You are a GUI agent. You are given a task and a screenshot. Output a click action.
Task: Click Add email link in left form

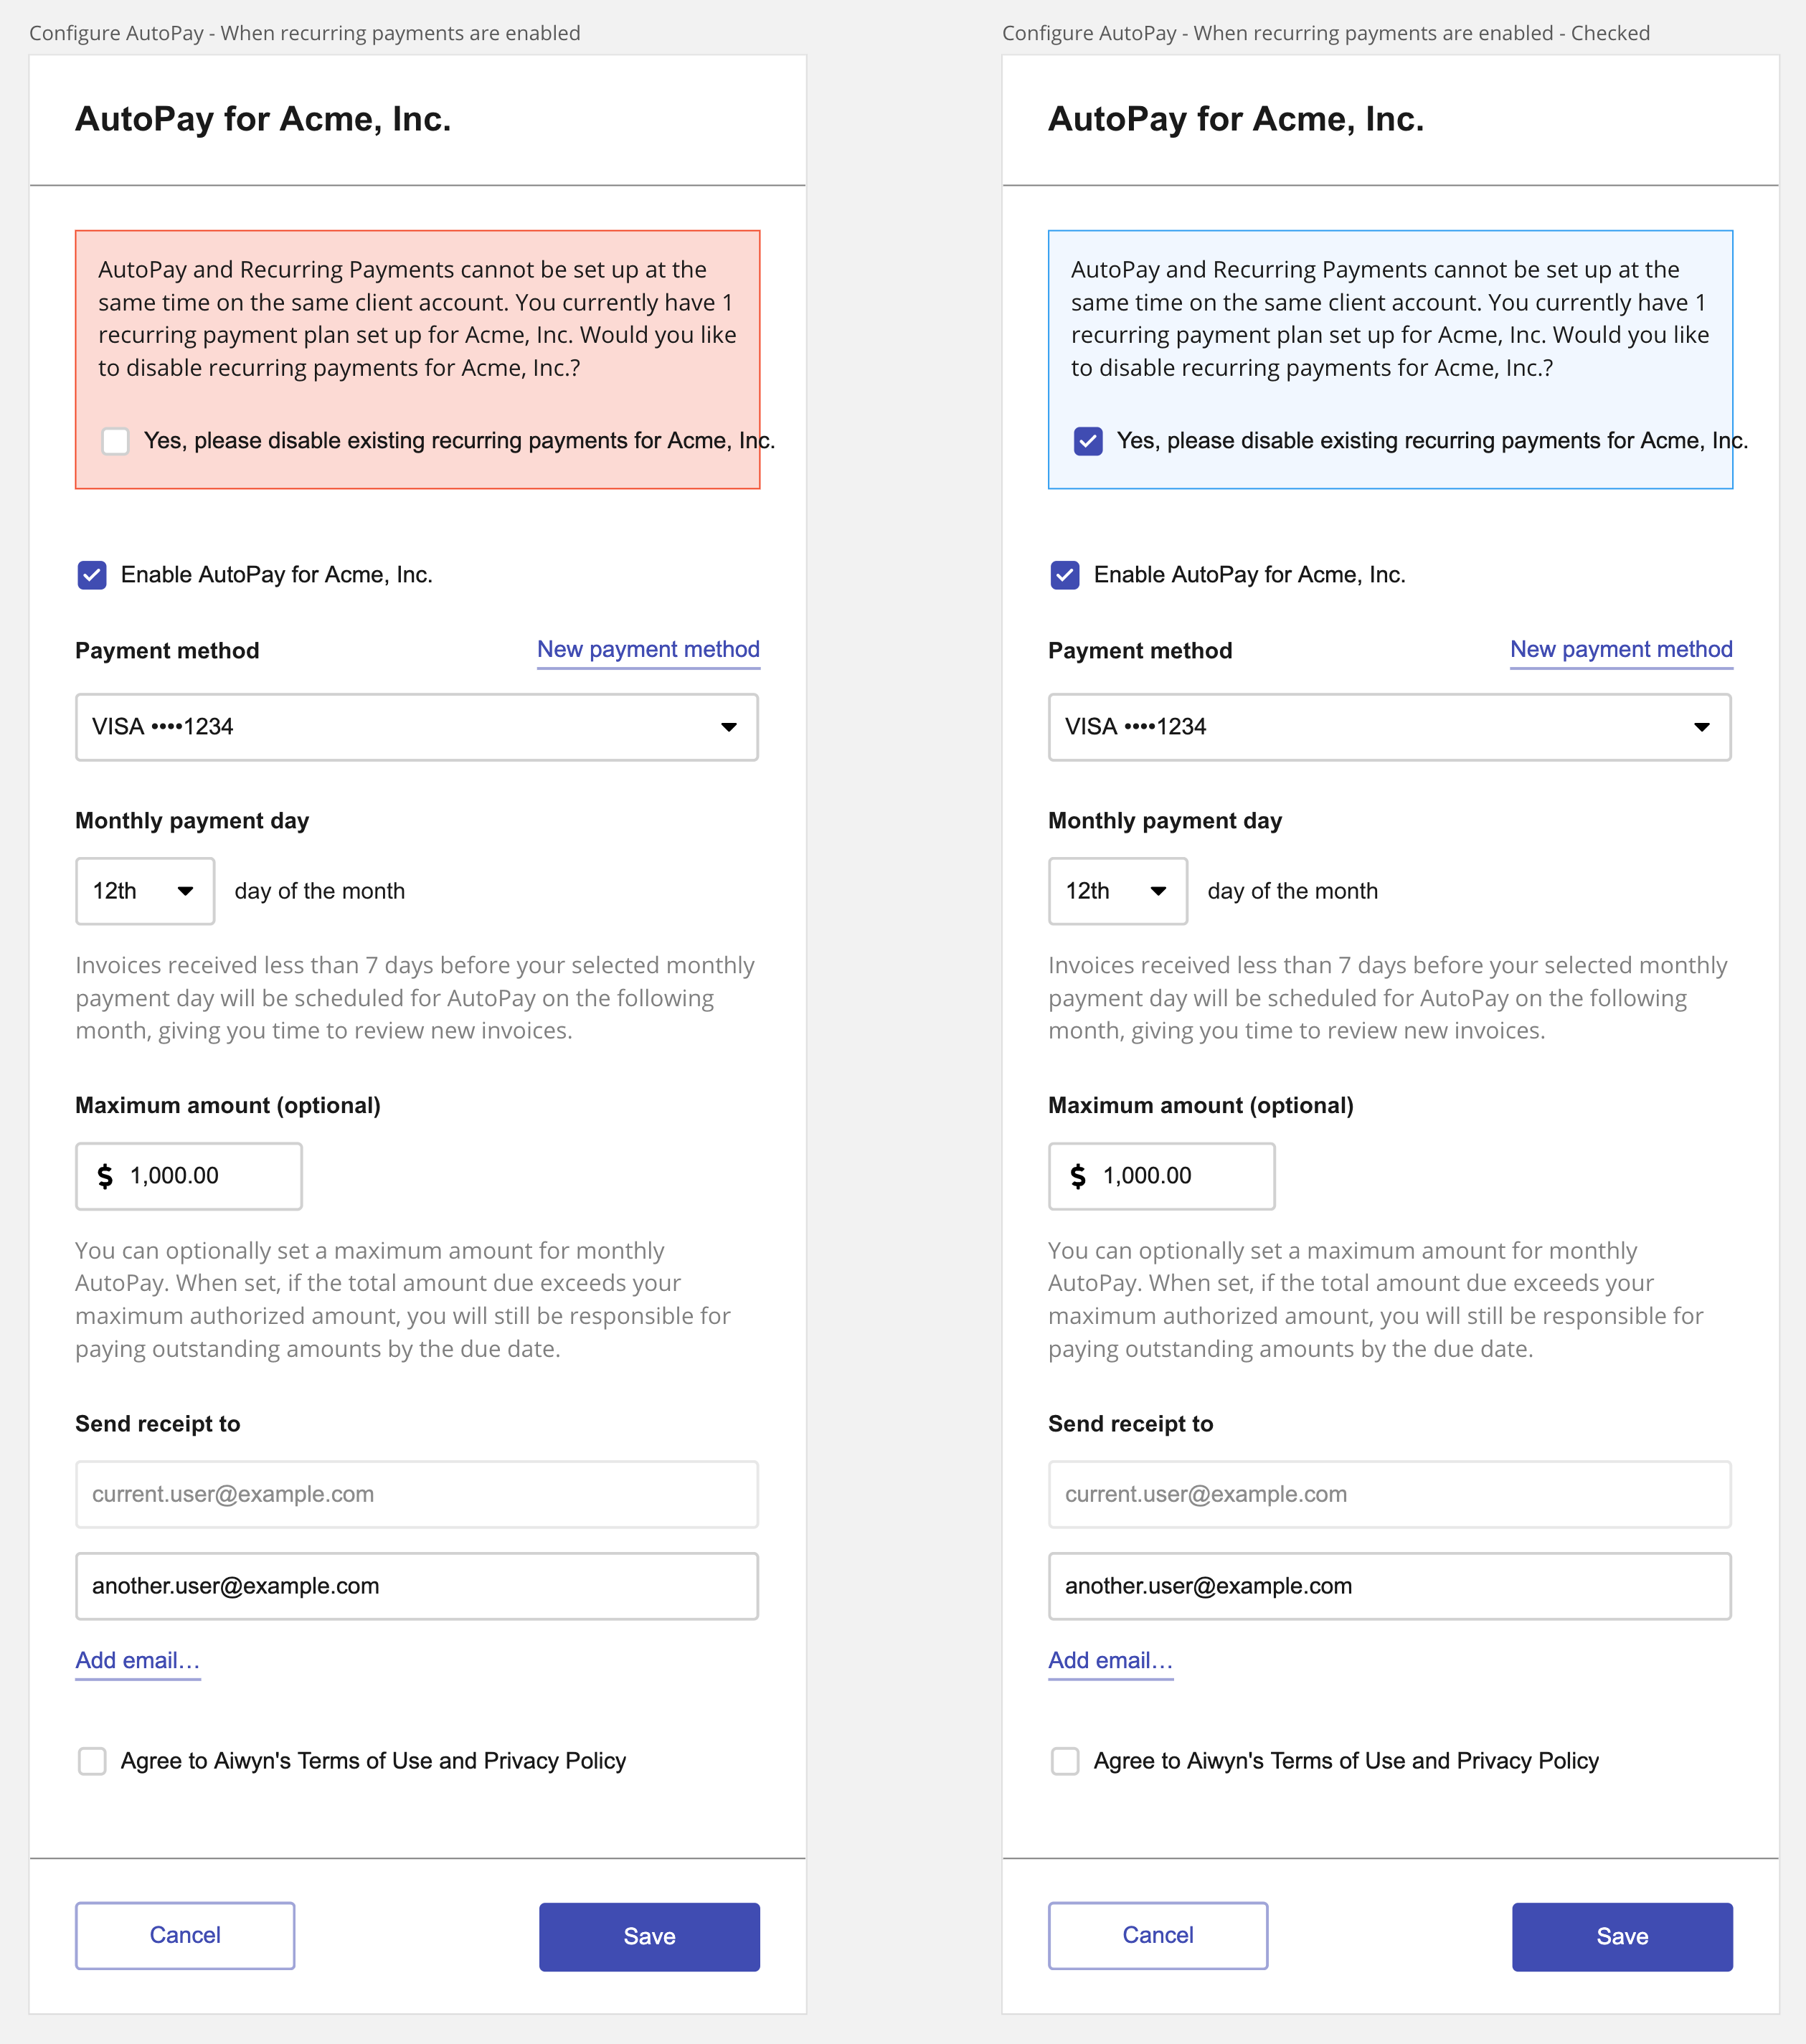click(x=138, y=1661)
